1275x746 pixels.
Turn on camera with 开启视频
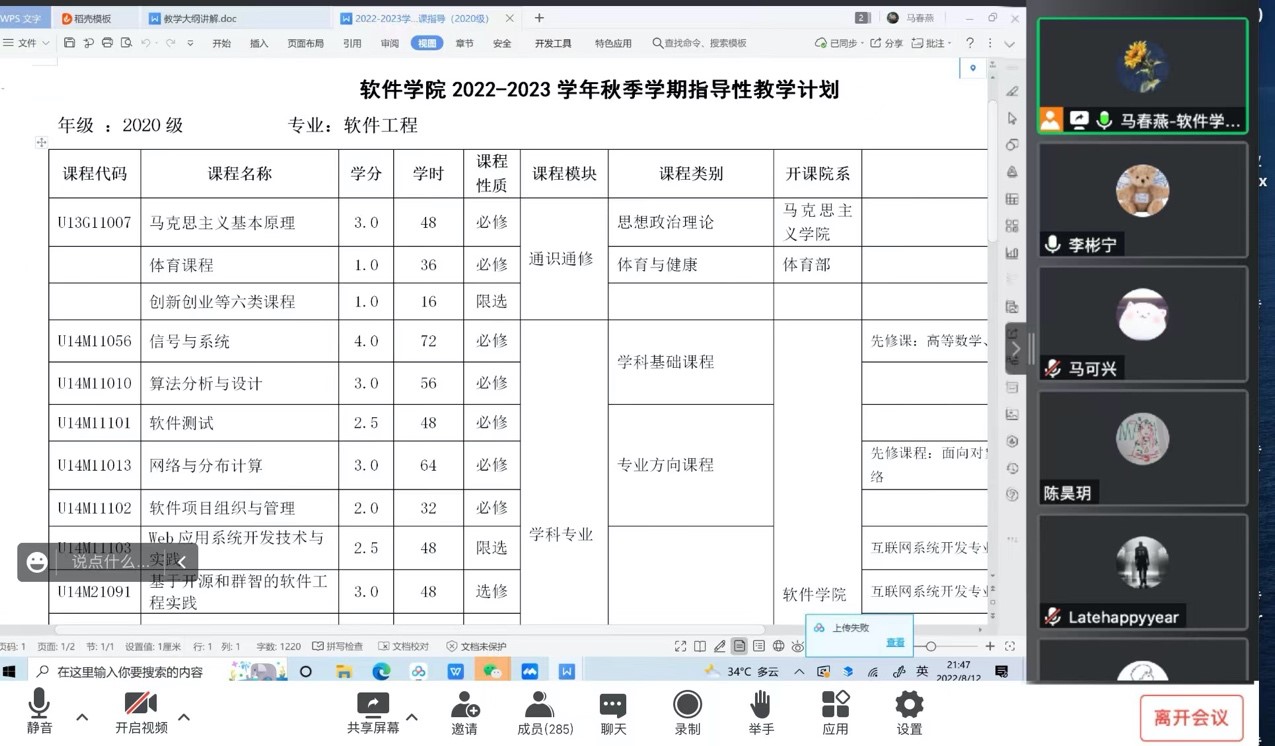141,712
